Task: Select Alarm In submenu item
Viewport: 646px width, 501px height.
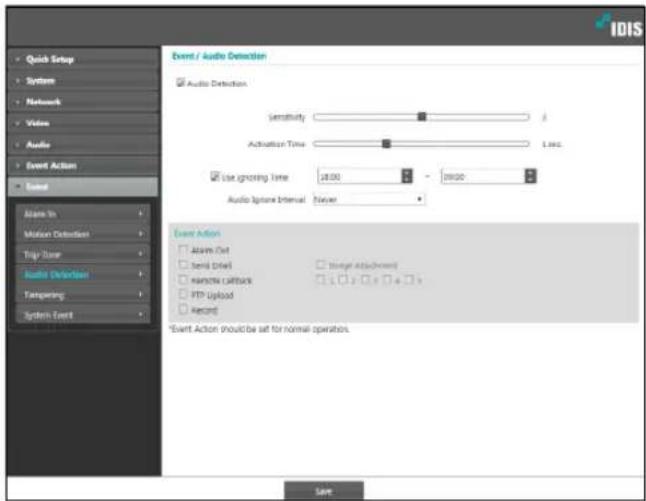Action: (82, 213)
